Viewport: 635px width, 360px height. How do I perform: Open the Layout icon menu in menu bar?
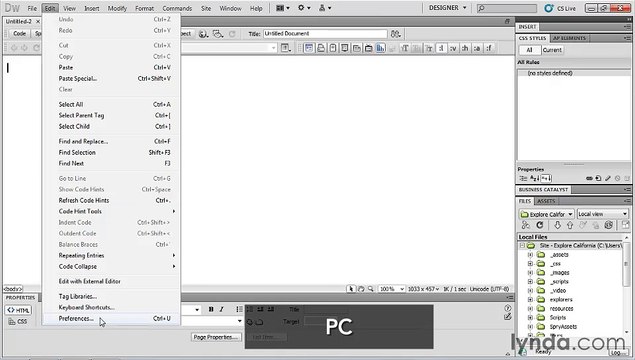[283, 8]
